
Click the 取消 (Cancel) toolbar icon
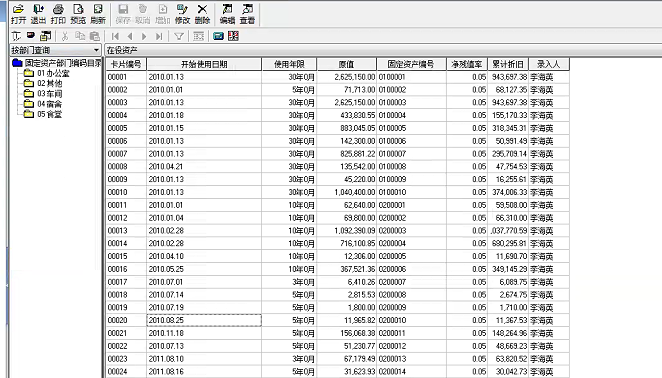(x=143, y=14)
